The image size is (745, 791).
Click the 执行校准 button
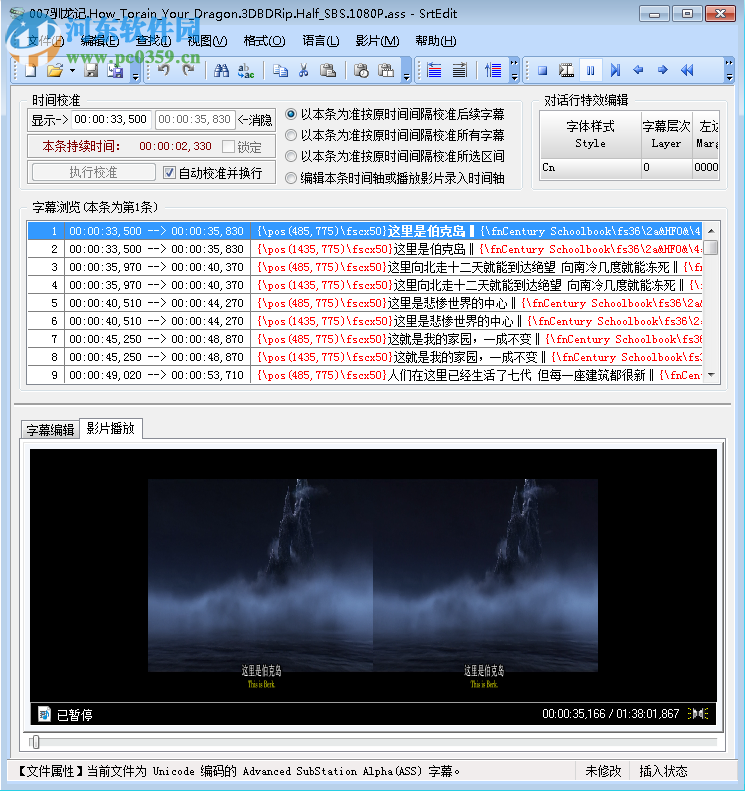coord(93,173)
